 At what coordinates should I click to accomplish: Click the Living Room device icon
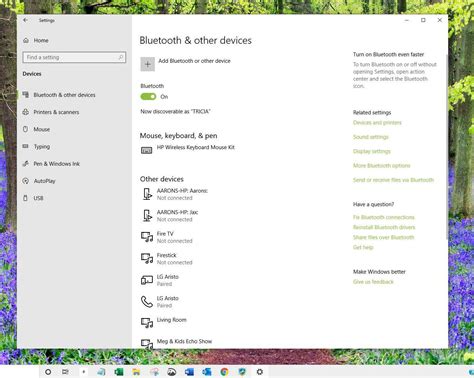[x=147, y=323]
